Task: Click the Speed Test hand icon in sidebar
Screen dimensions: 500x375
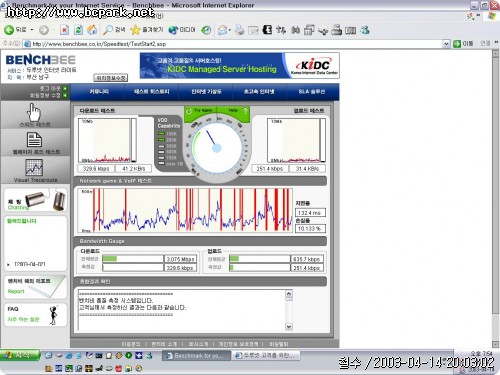Action: 34,113
